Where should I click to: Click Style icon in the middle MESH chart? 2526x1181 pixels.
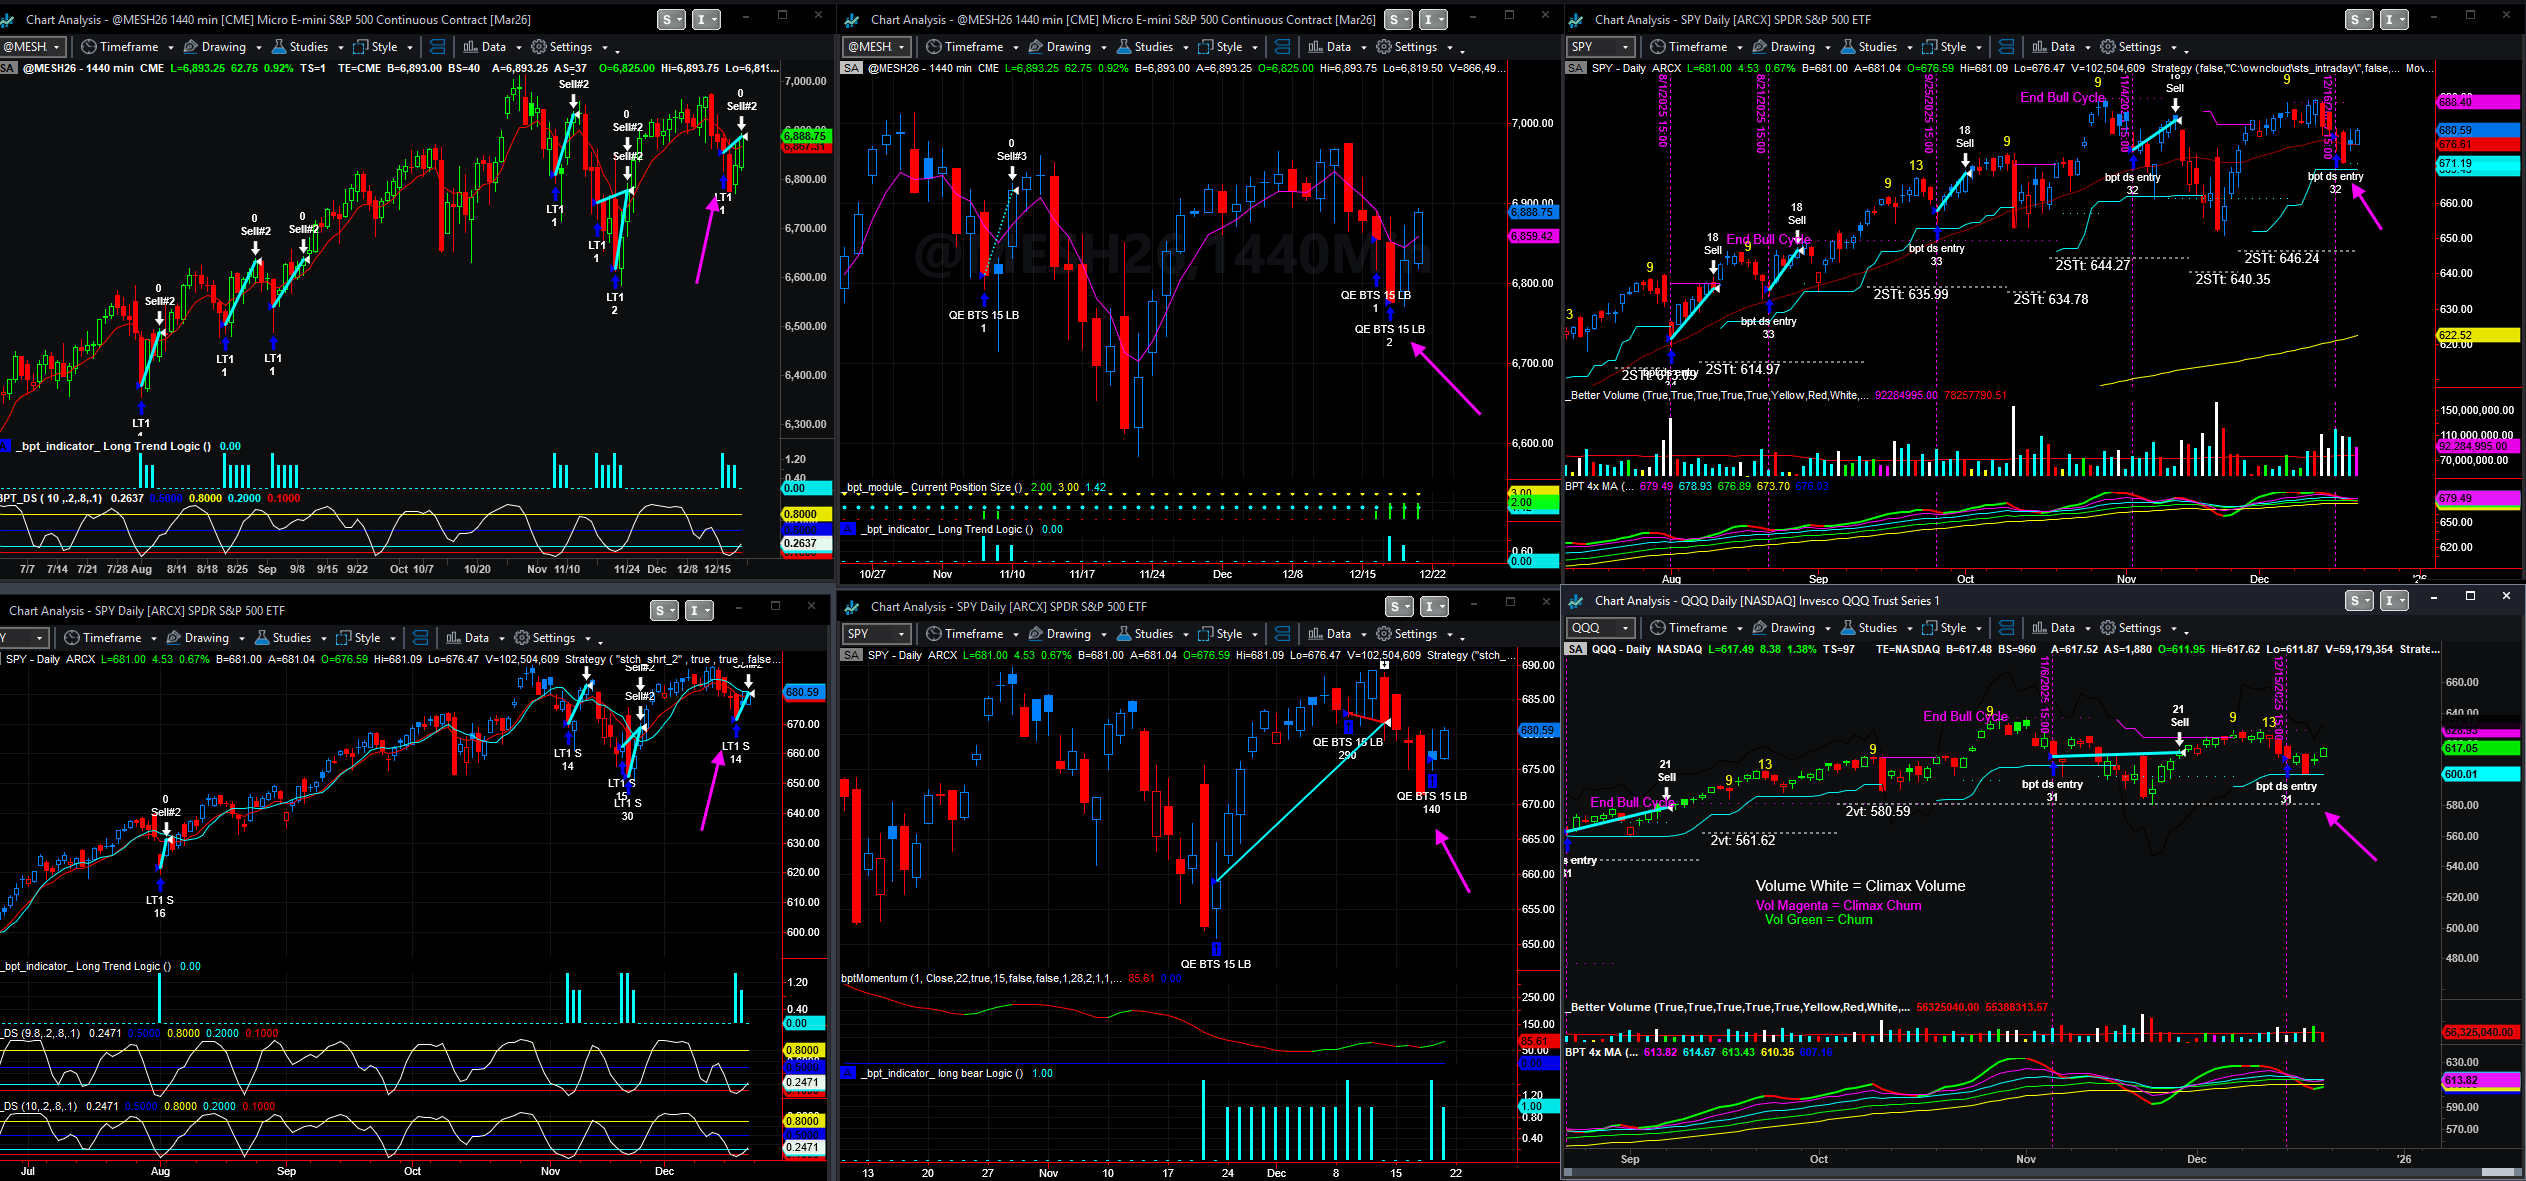point(1205,47)
